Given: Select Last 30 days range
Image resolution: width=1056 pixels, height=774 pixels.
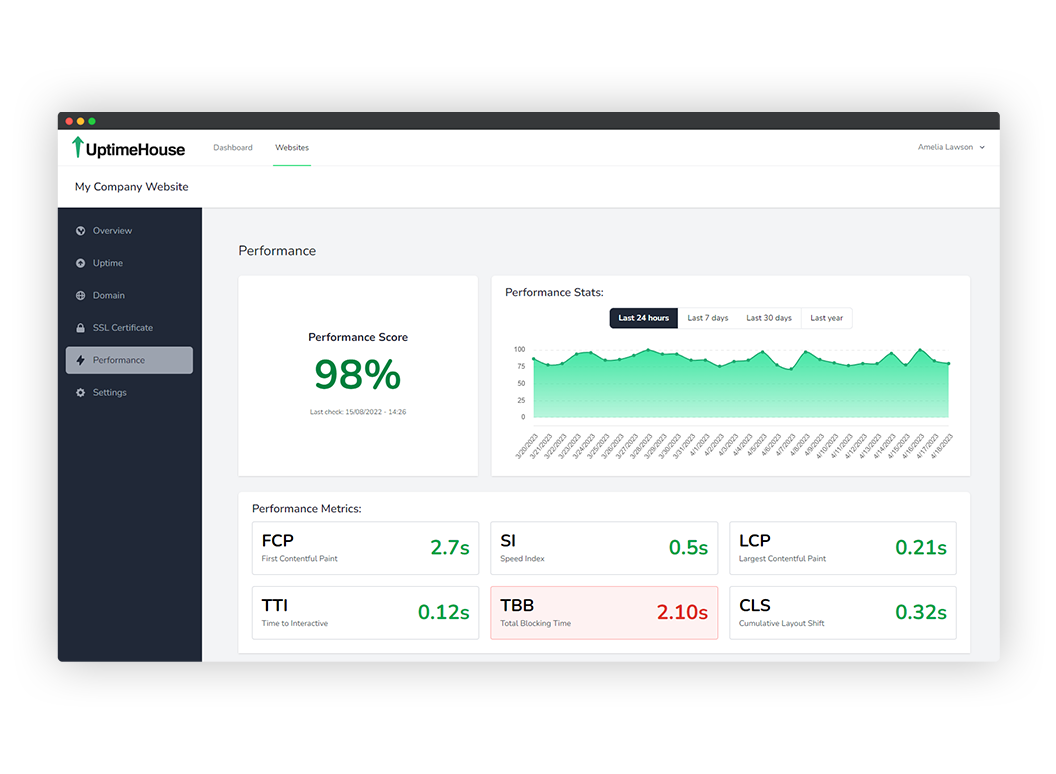Looking at the screenshot, I should (x=768, y=318).
